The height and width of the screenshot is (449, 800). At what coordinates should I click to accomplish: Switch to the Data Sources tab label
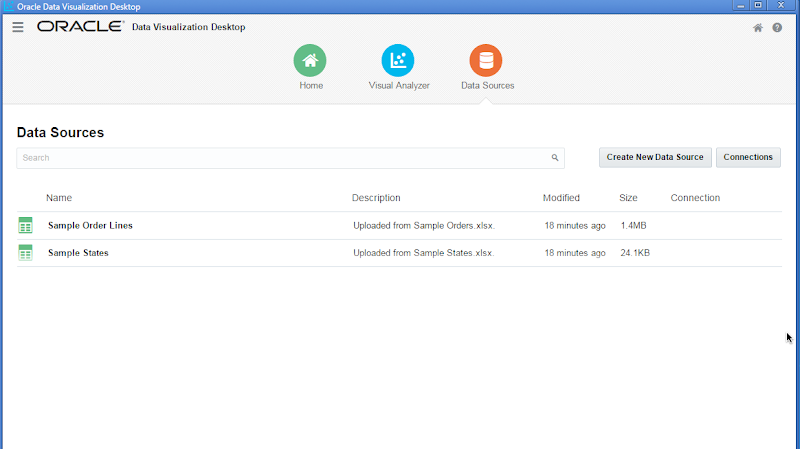[x=487, y=86]
